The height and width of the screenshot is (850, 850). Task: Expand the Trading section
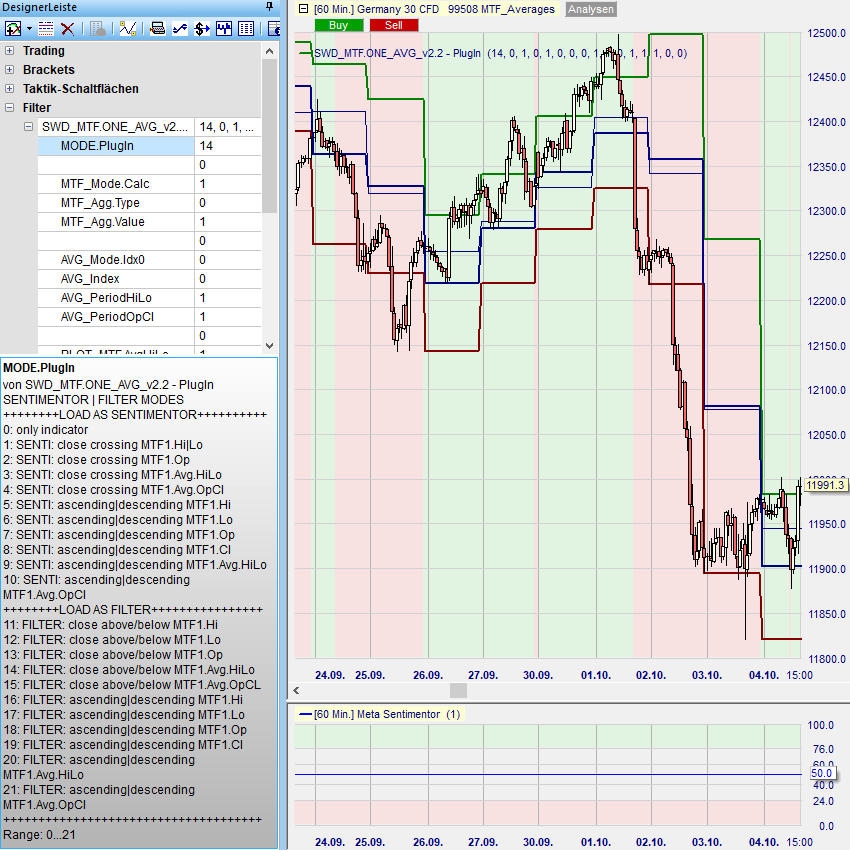tap(9, 50)
